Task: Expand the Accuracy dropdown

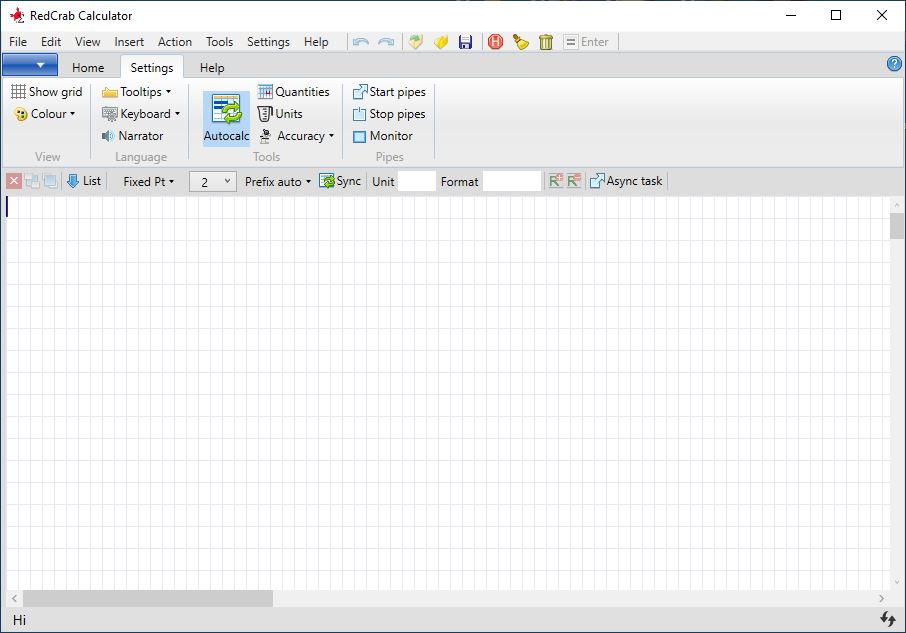Action: click(296, 136)
